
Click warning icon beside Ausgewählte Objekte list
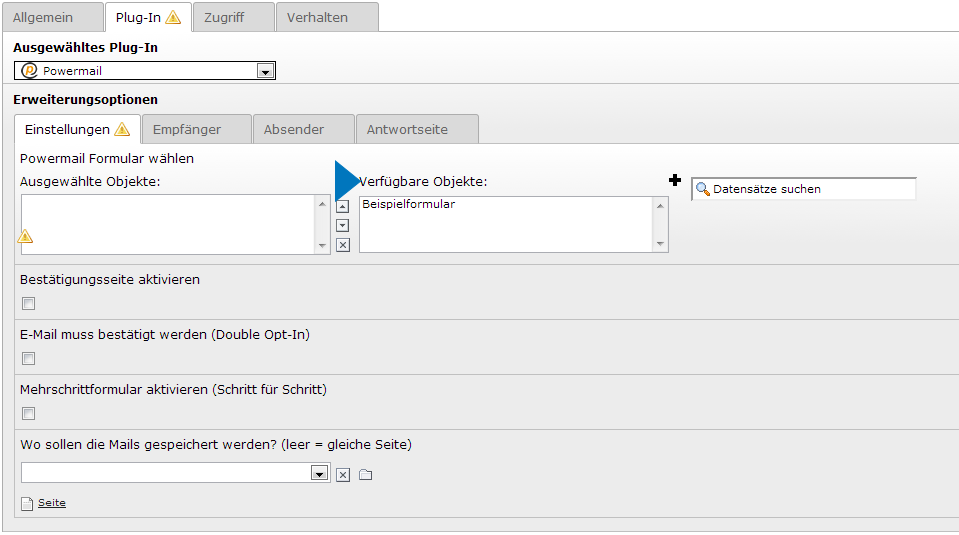click(26, 237)
